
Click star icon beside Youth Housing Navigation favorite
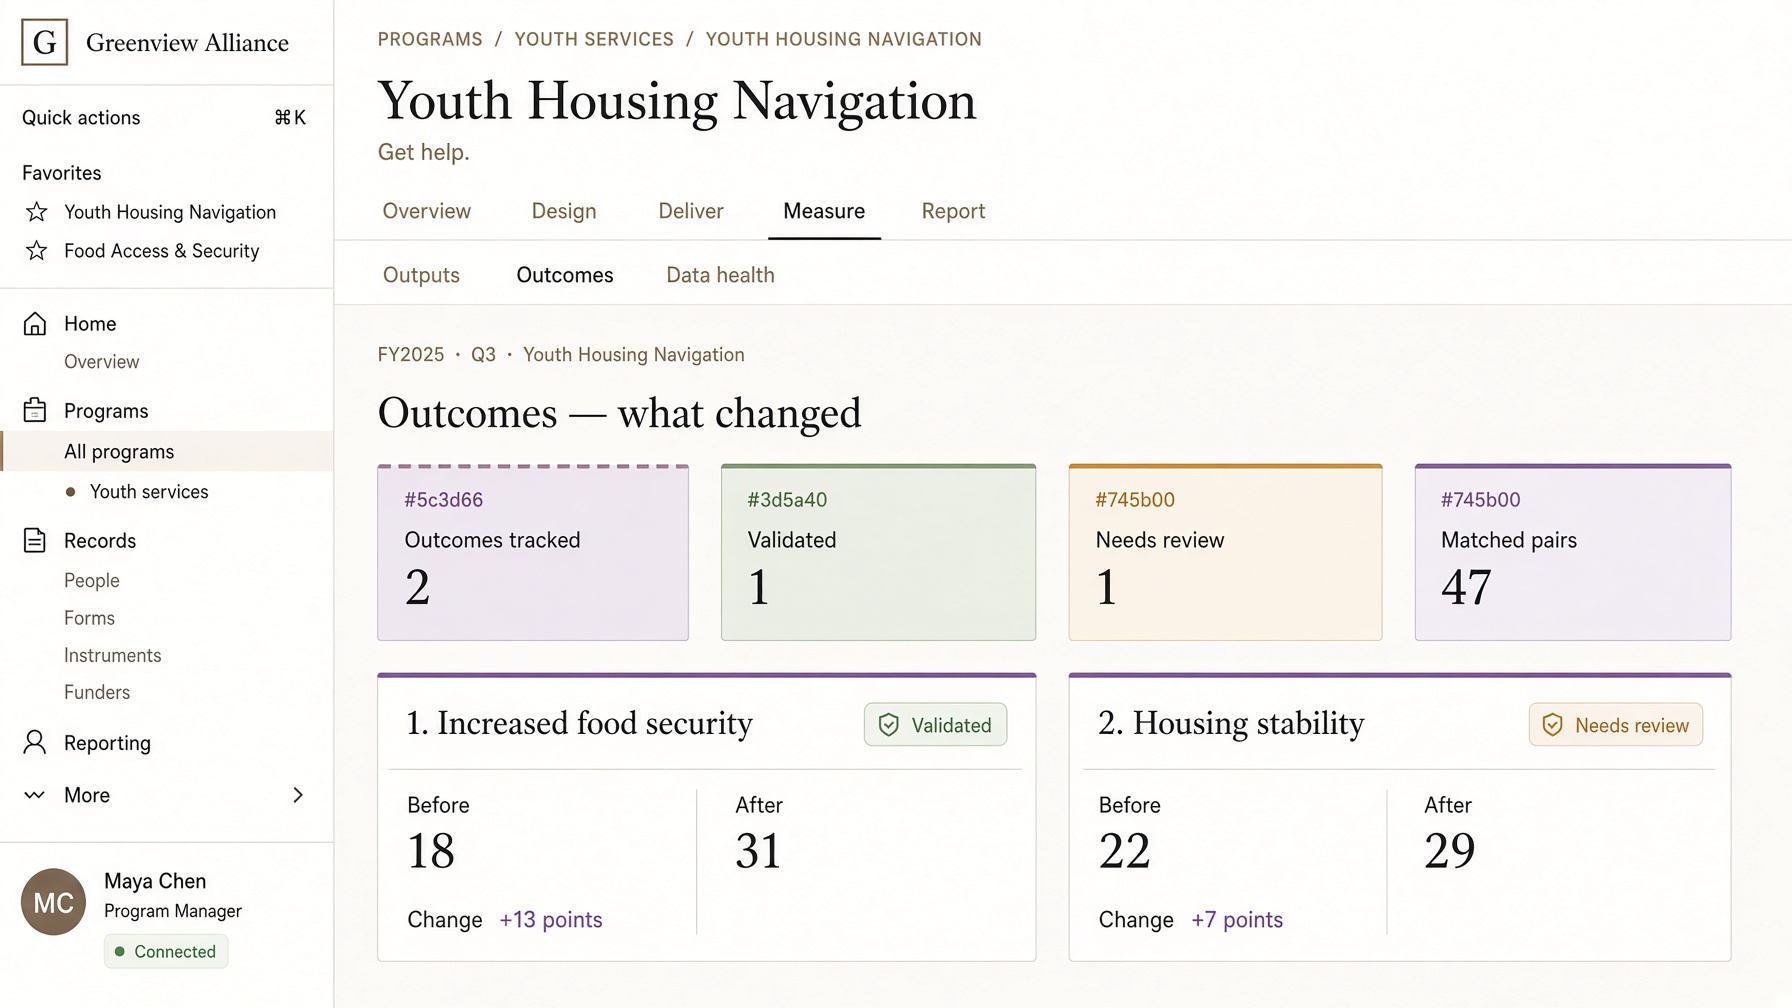[37, 212]
